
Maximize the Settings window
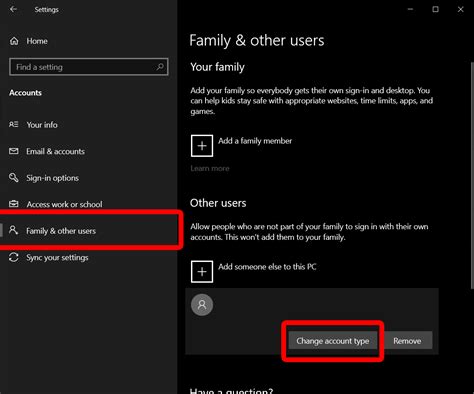point(435,9)
